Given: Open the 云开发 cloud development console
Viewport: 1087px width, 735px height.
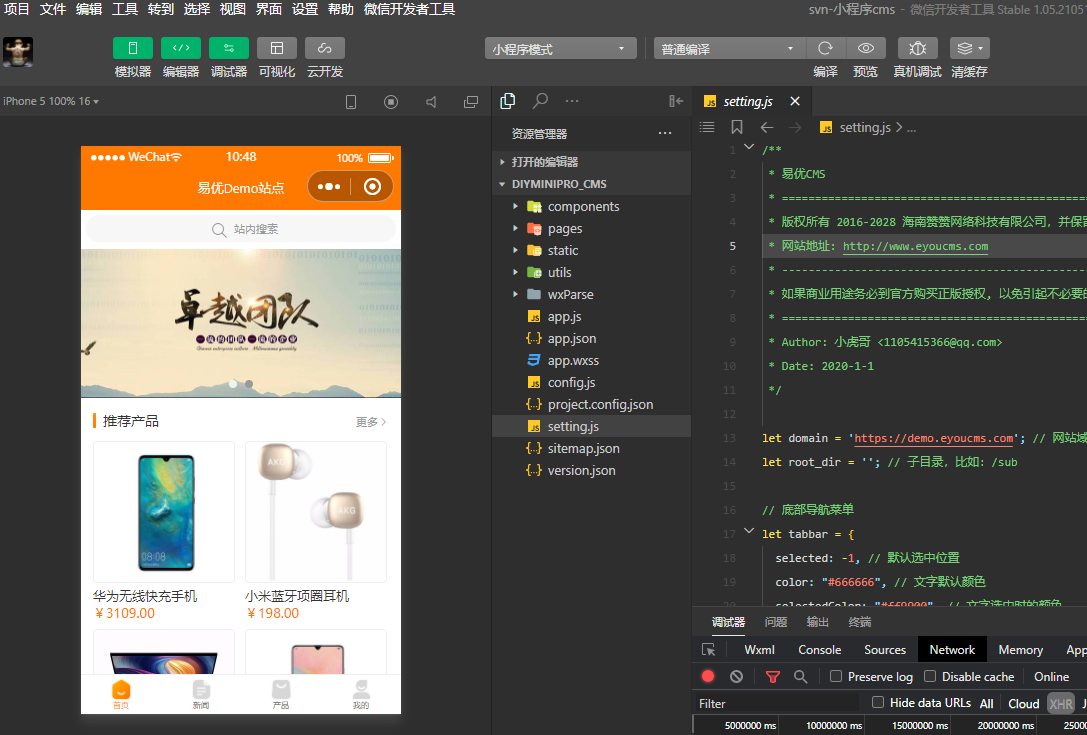Looking at the screenshot, I should pos(324,49).
